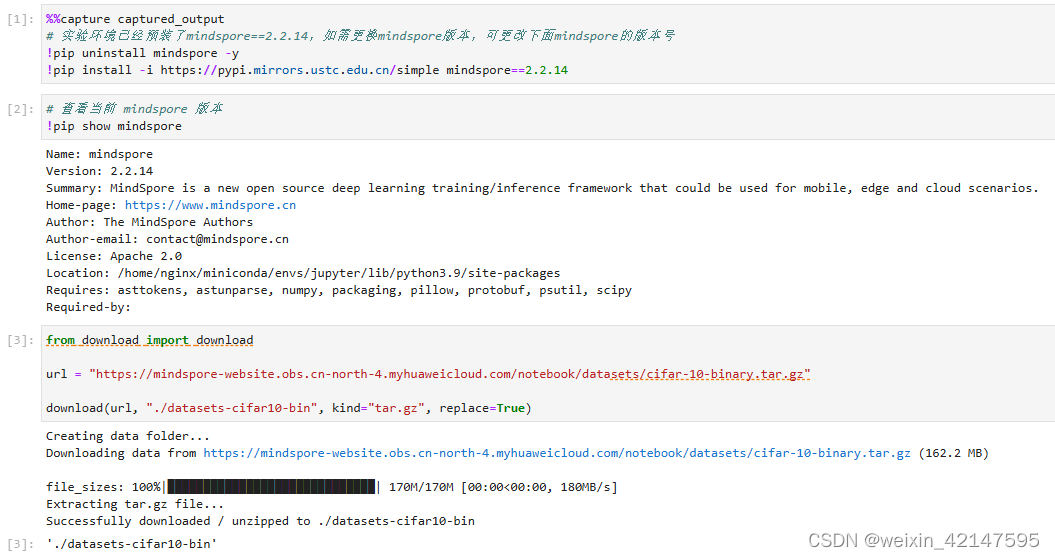Click the contact@mindspore.cn author email text

(217, 239)
